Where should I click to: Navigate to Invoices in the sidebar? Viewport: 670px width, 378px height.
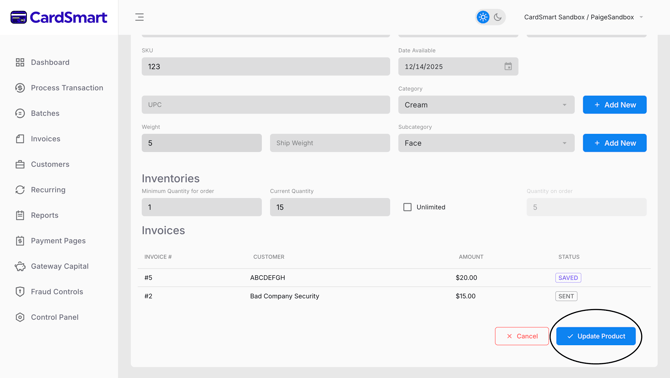[x=45, y=139]
